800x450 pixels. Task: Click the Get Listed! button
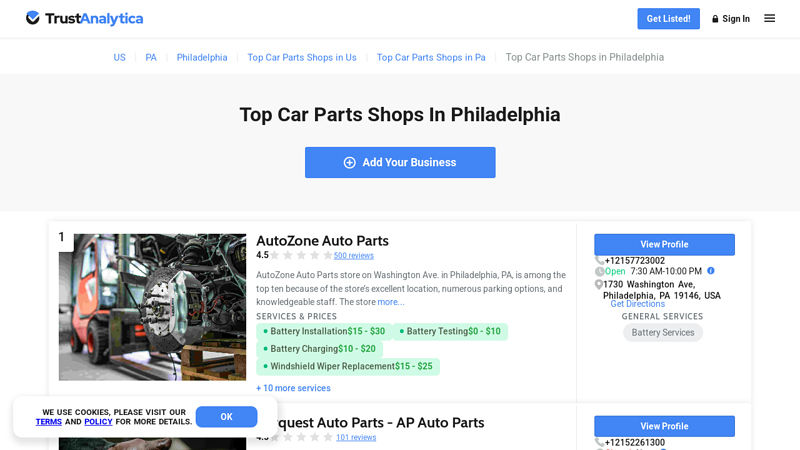click(x=668, y=19)
